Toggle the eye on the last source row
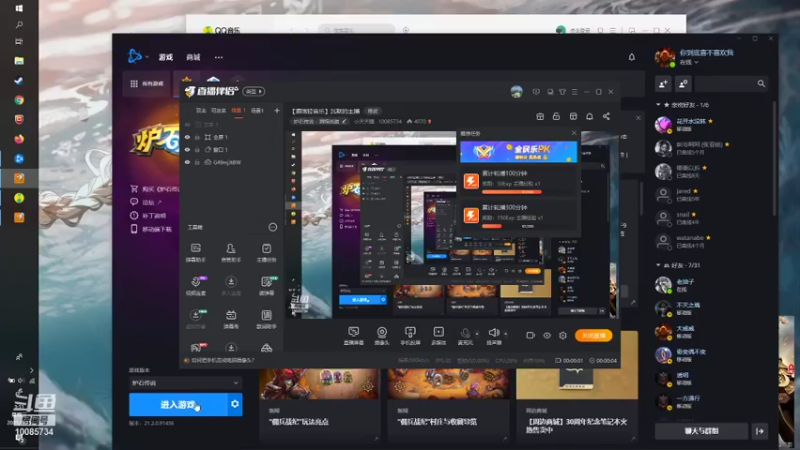 [x=187, y=162]
